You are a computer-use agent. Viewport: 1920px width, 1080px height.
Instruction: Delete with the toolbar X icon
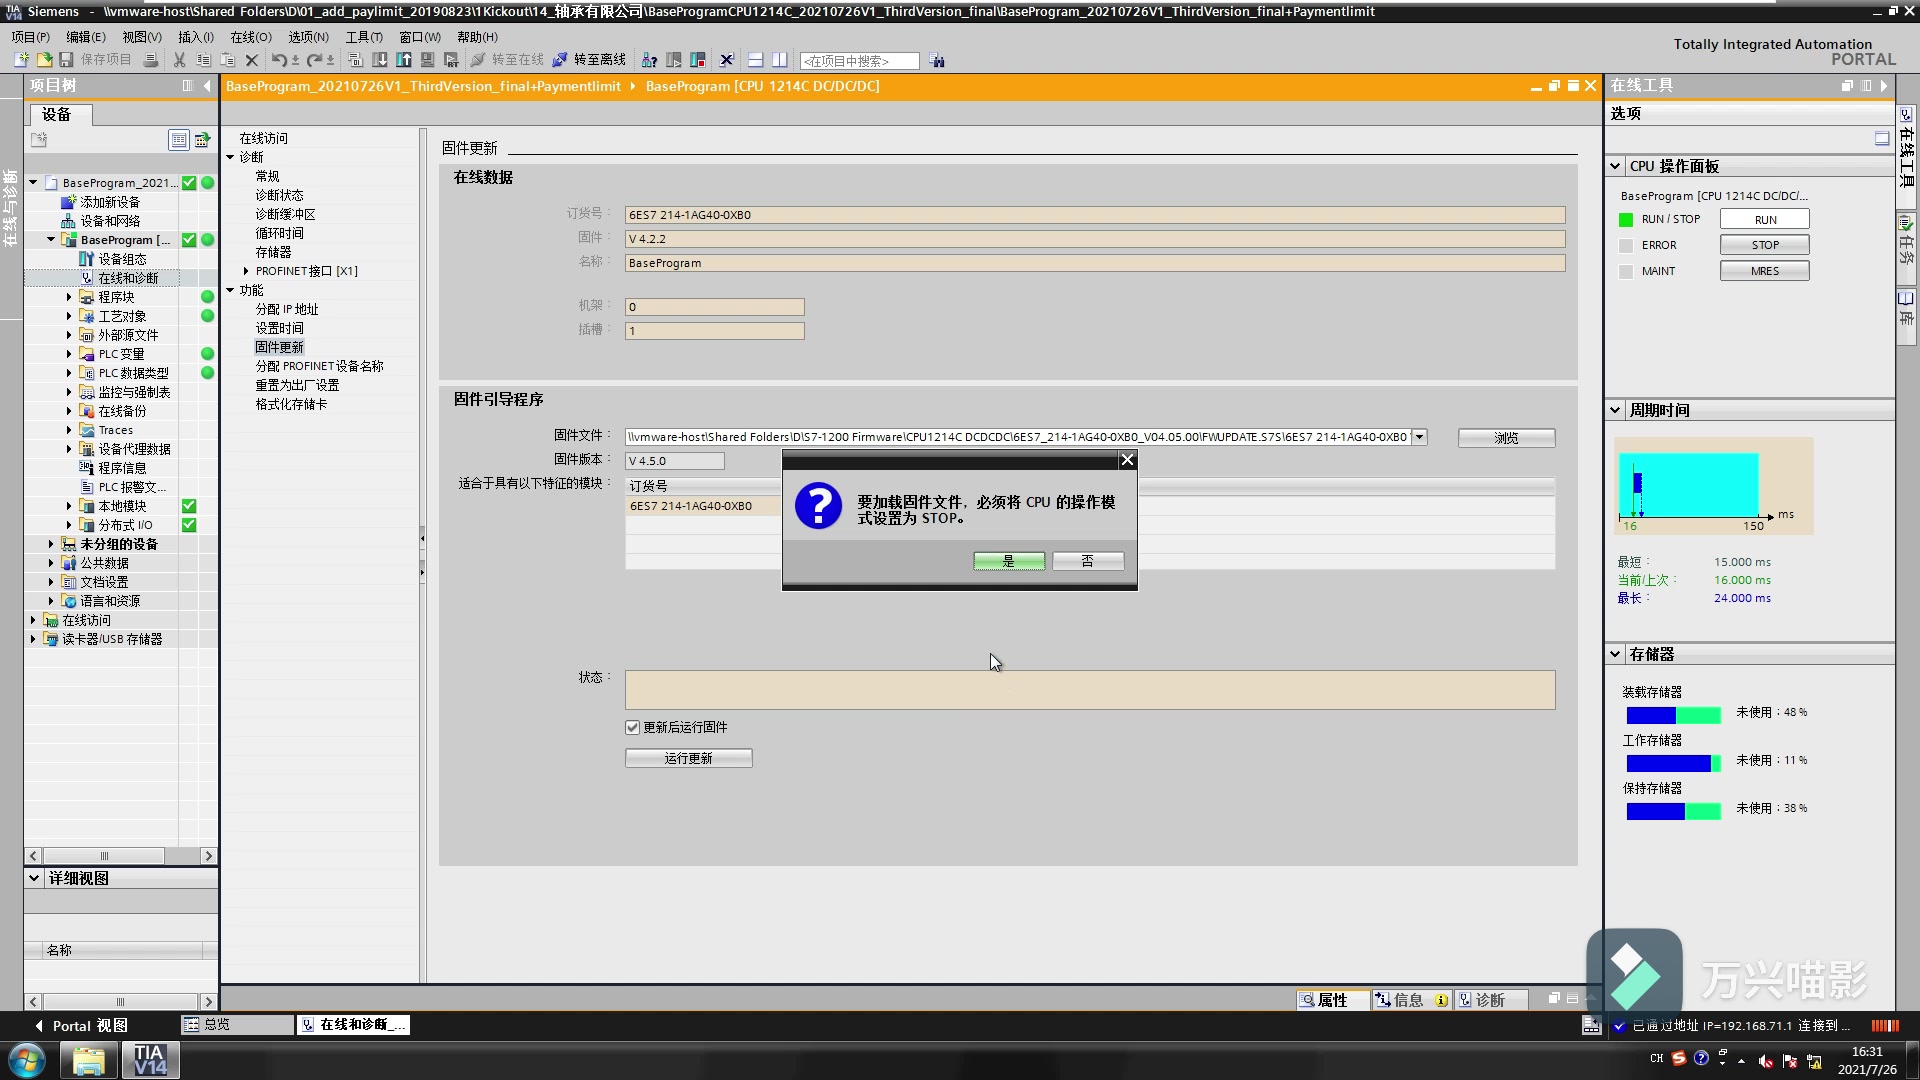(x=252, y=60)
